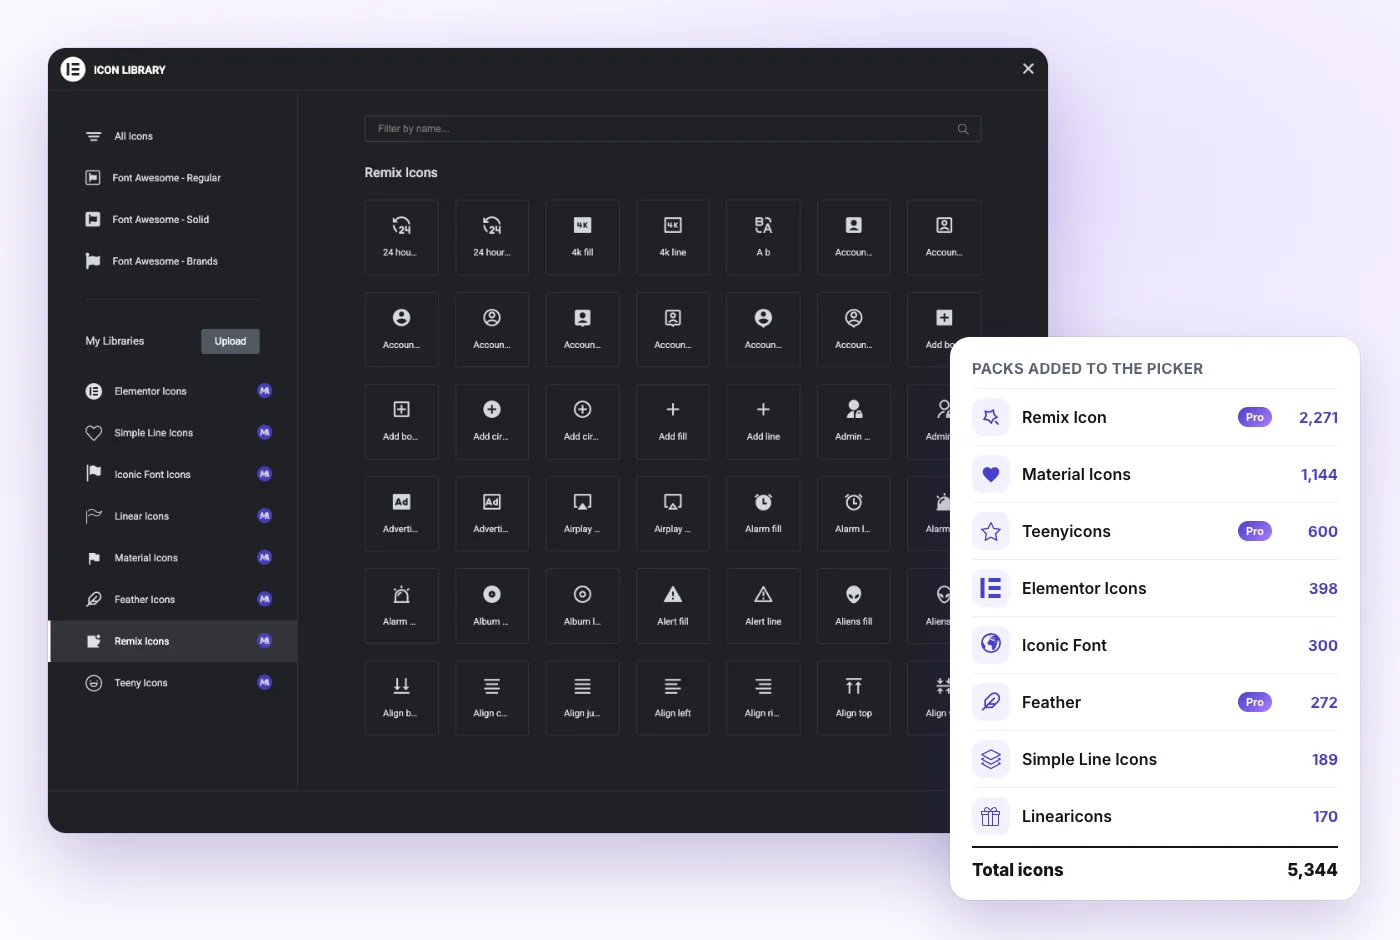Select the Align b... bottom icon
The height and width of the screenshot is (940, 1400).
(x=401, y=698)
